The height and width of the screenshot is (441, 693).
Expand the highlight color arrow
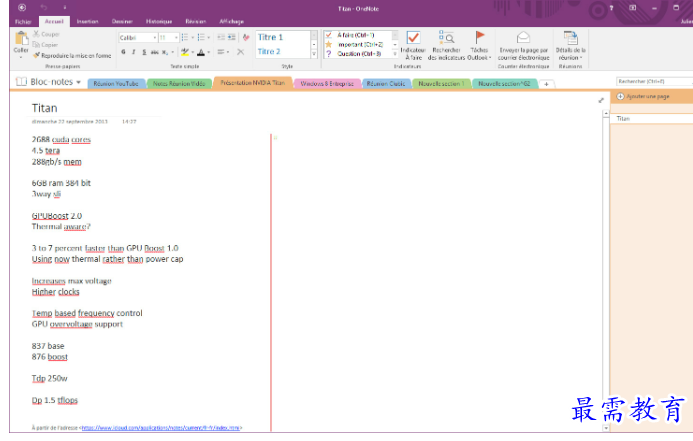pos(193,52)
